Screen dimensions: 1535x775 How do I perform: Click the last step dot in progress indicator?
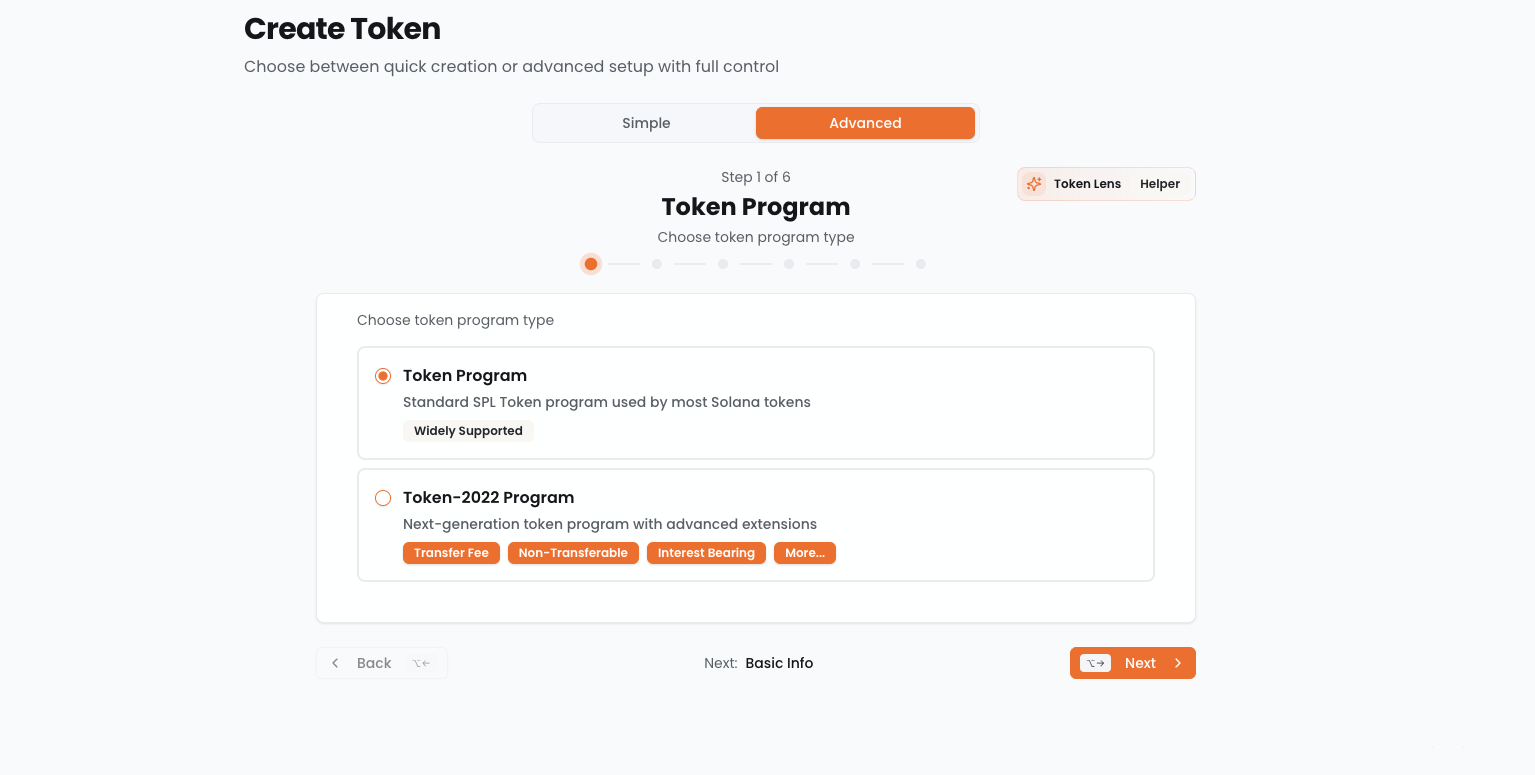pyautogui.click(x=921, y=264)
